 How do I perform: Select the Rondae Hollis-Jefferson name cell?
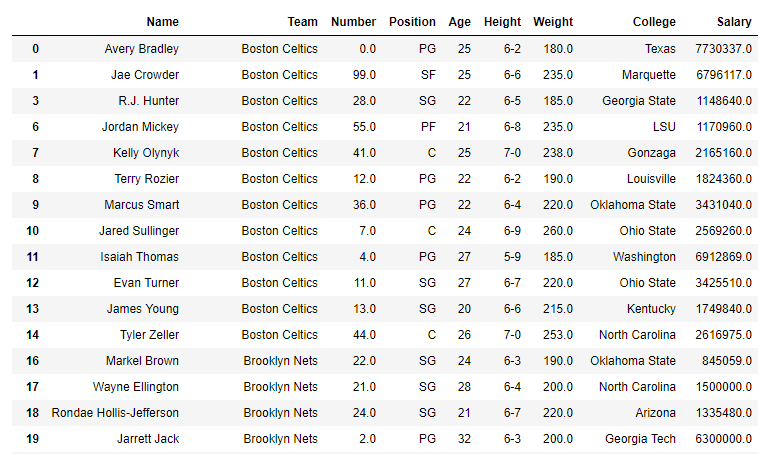115,413
